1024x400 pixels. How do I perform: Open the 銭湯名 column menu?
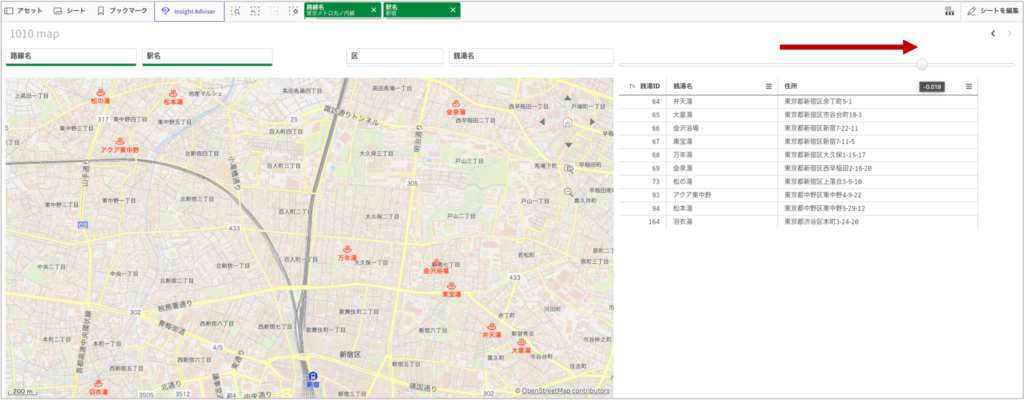pos(768,87)
